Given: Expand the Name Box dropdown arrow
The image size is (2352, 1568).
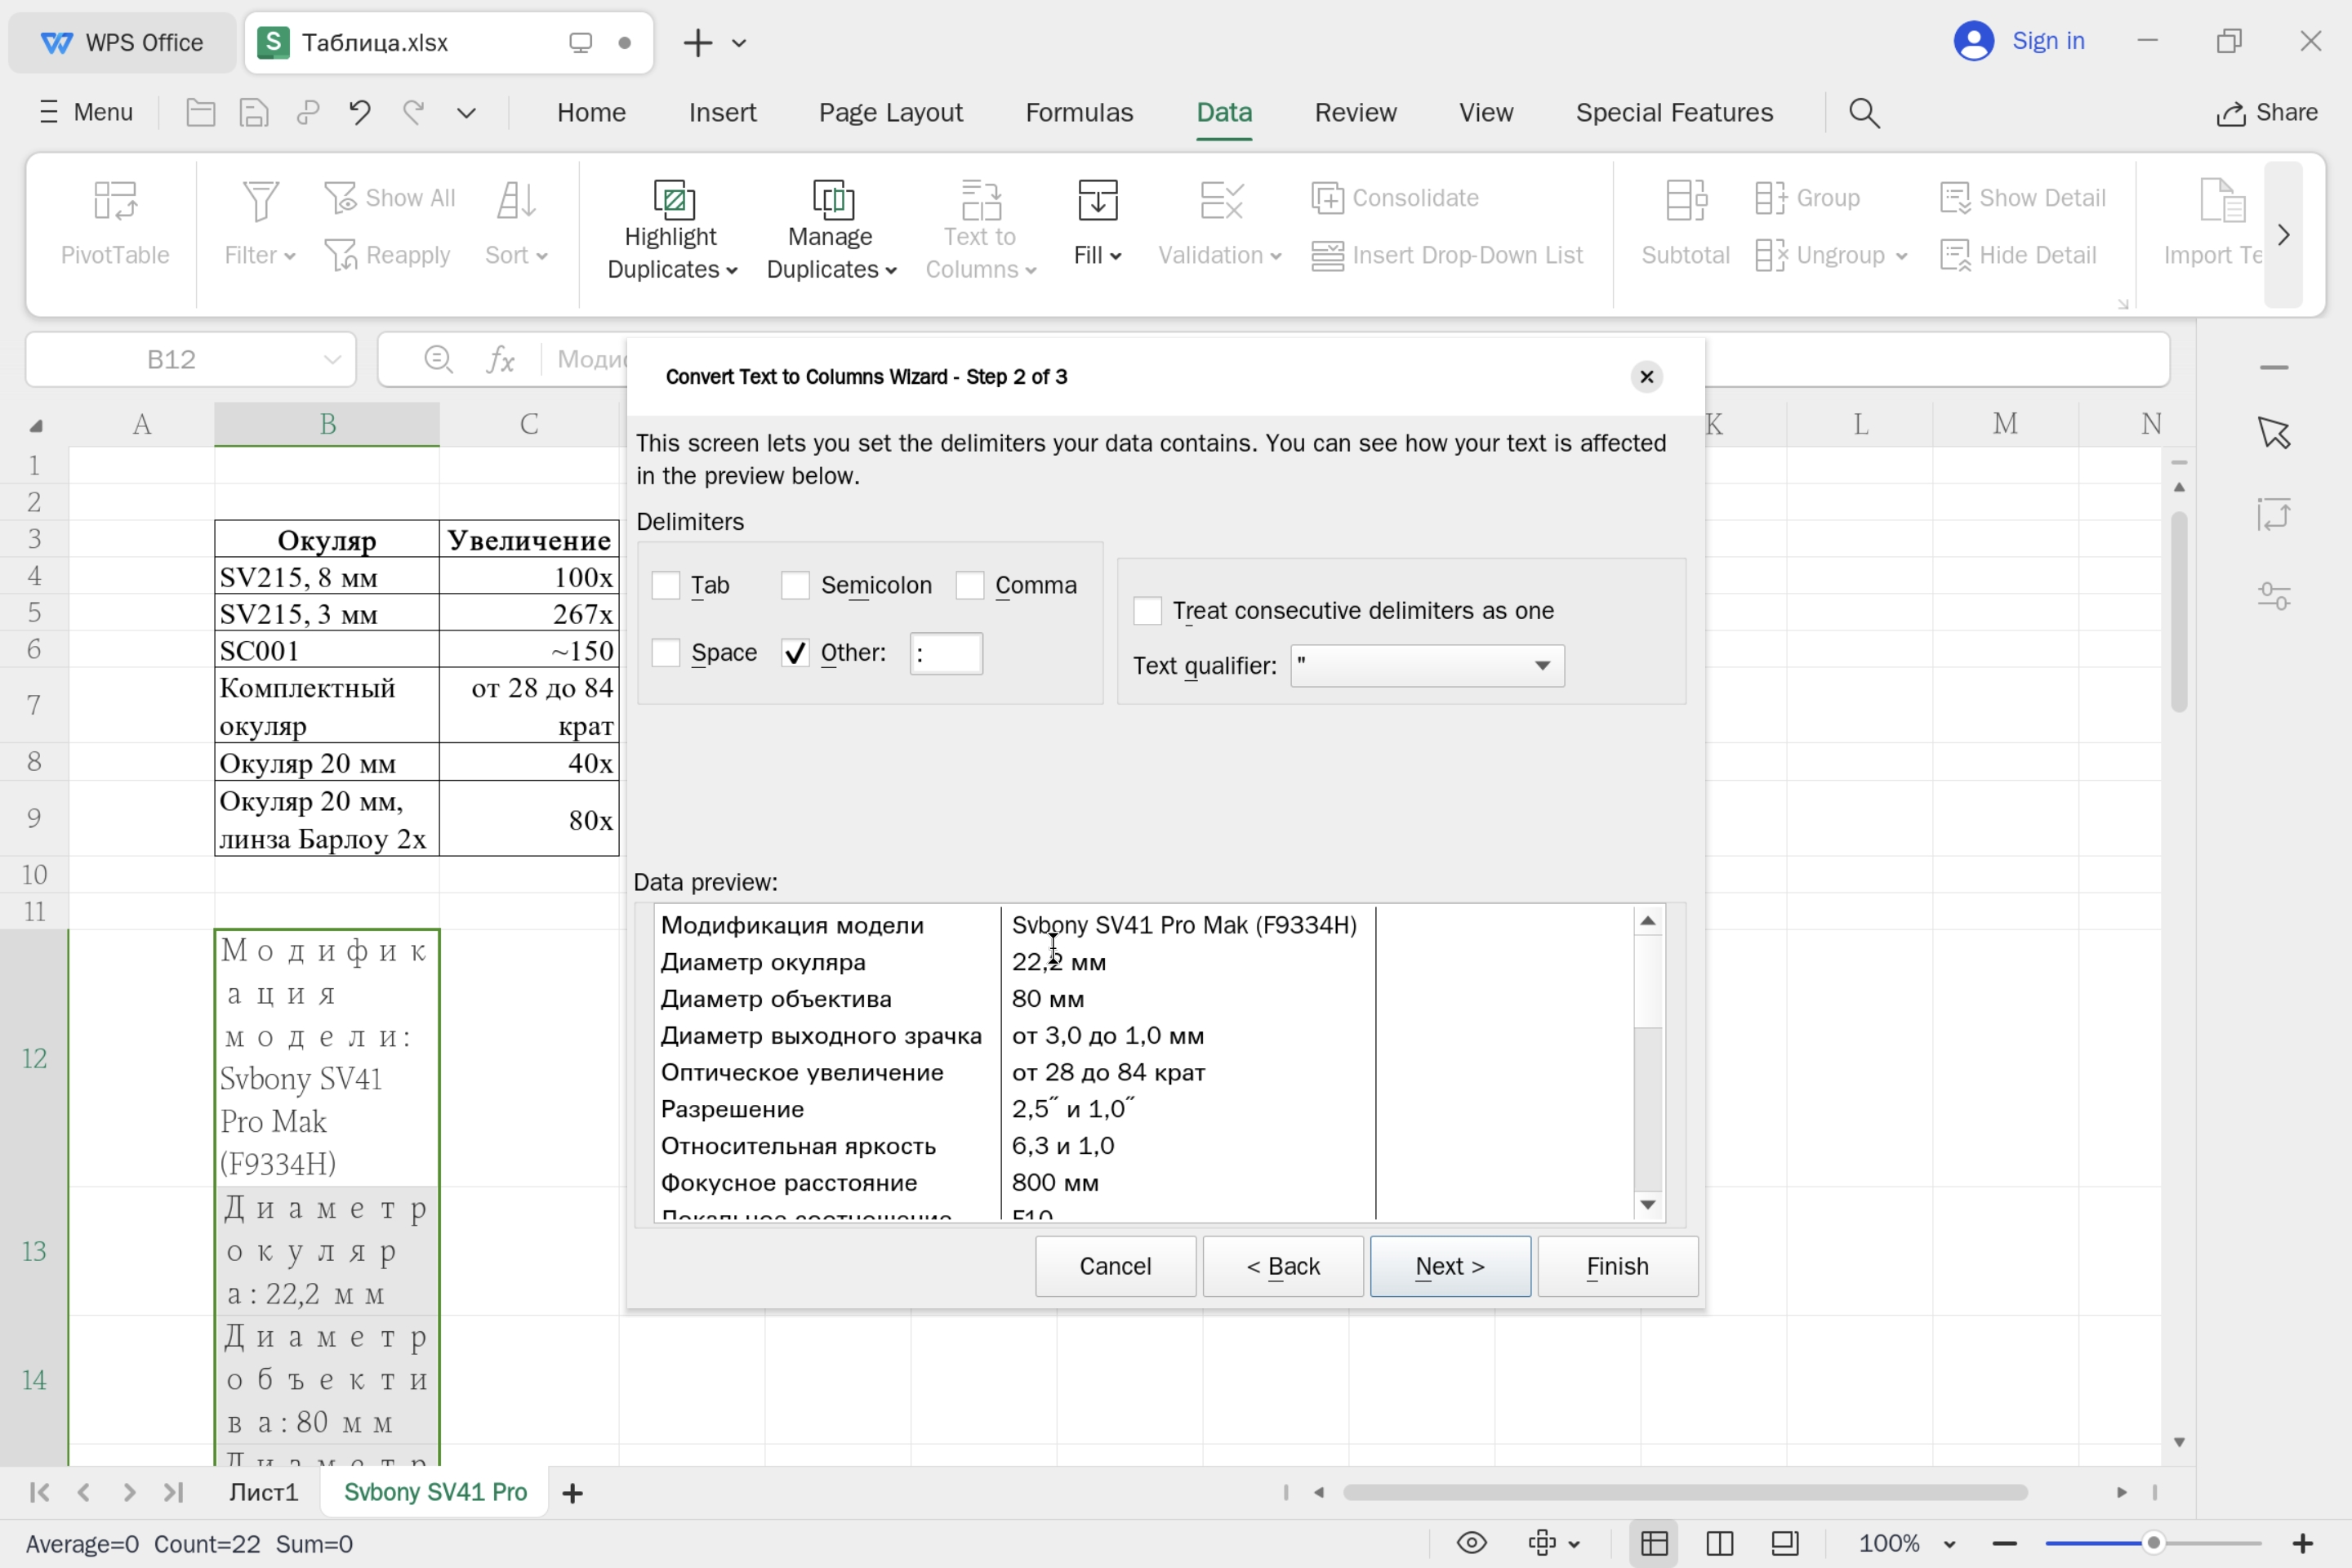Looking at the screenshot, I should pos(333,360).
